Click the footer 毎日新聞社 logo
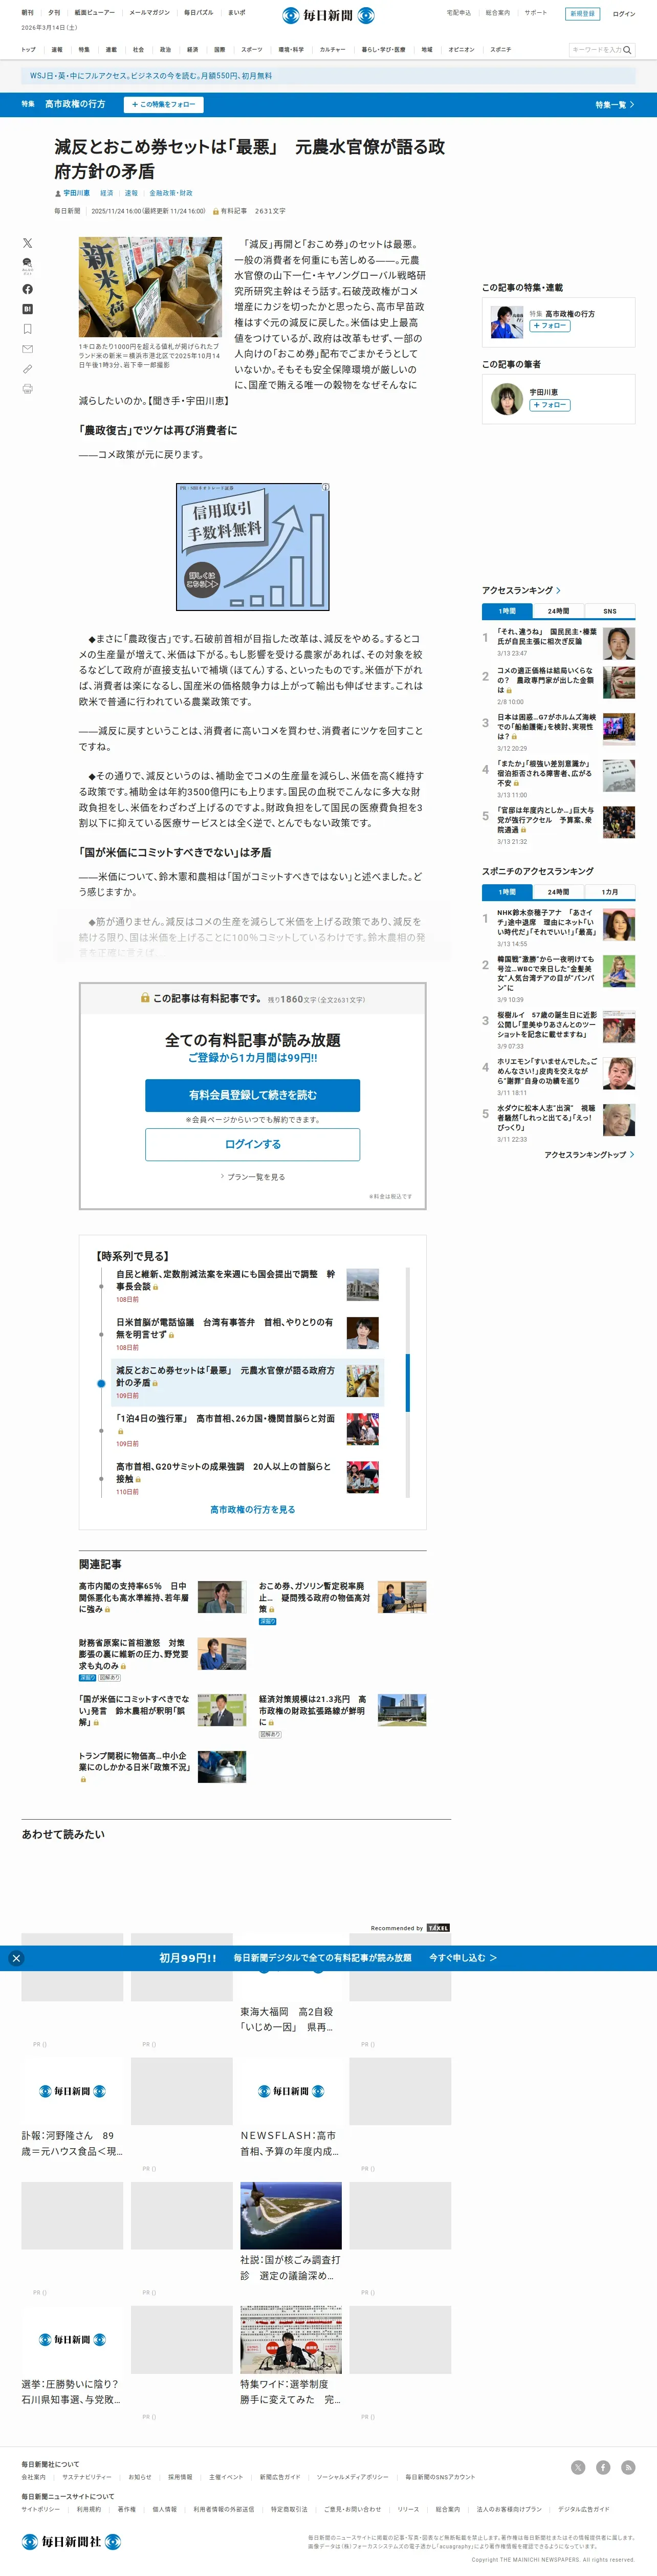 71,2541
